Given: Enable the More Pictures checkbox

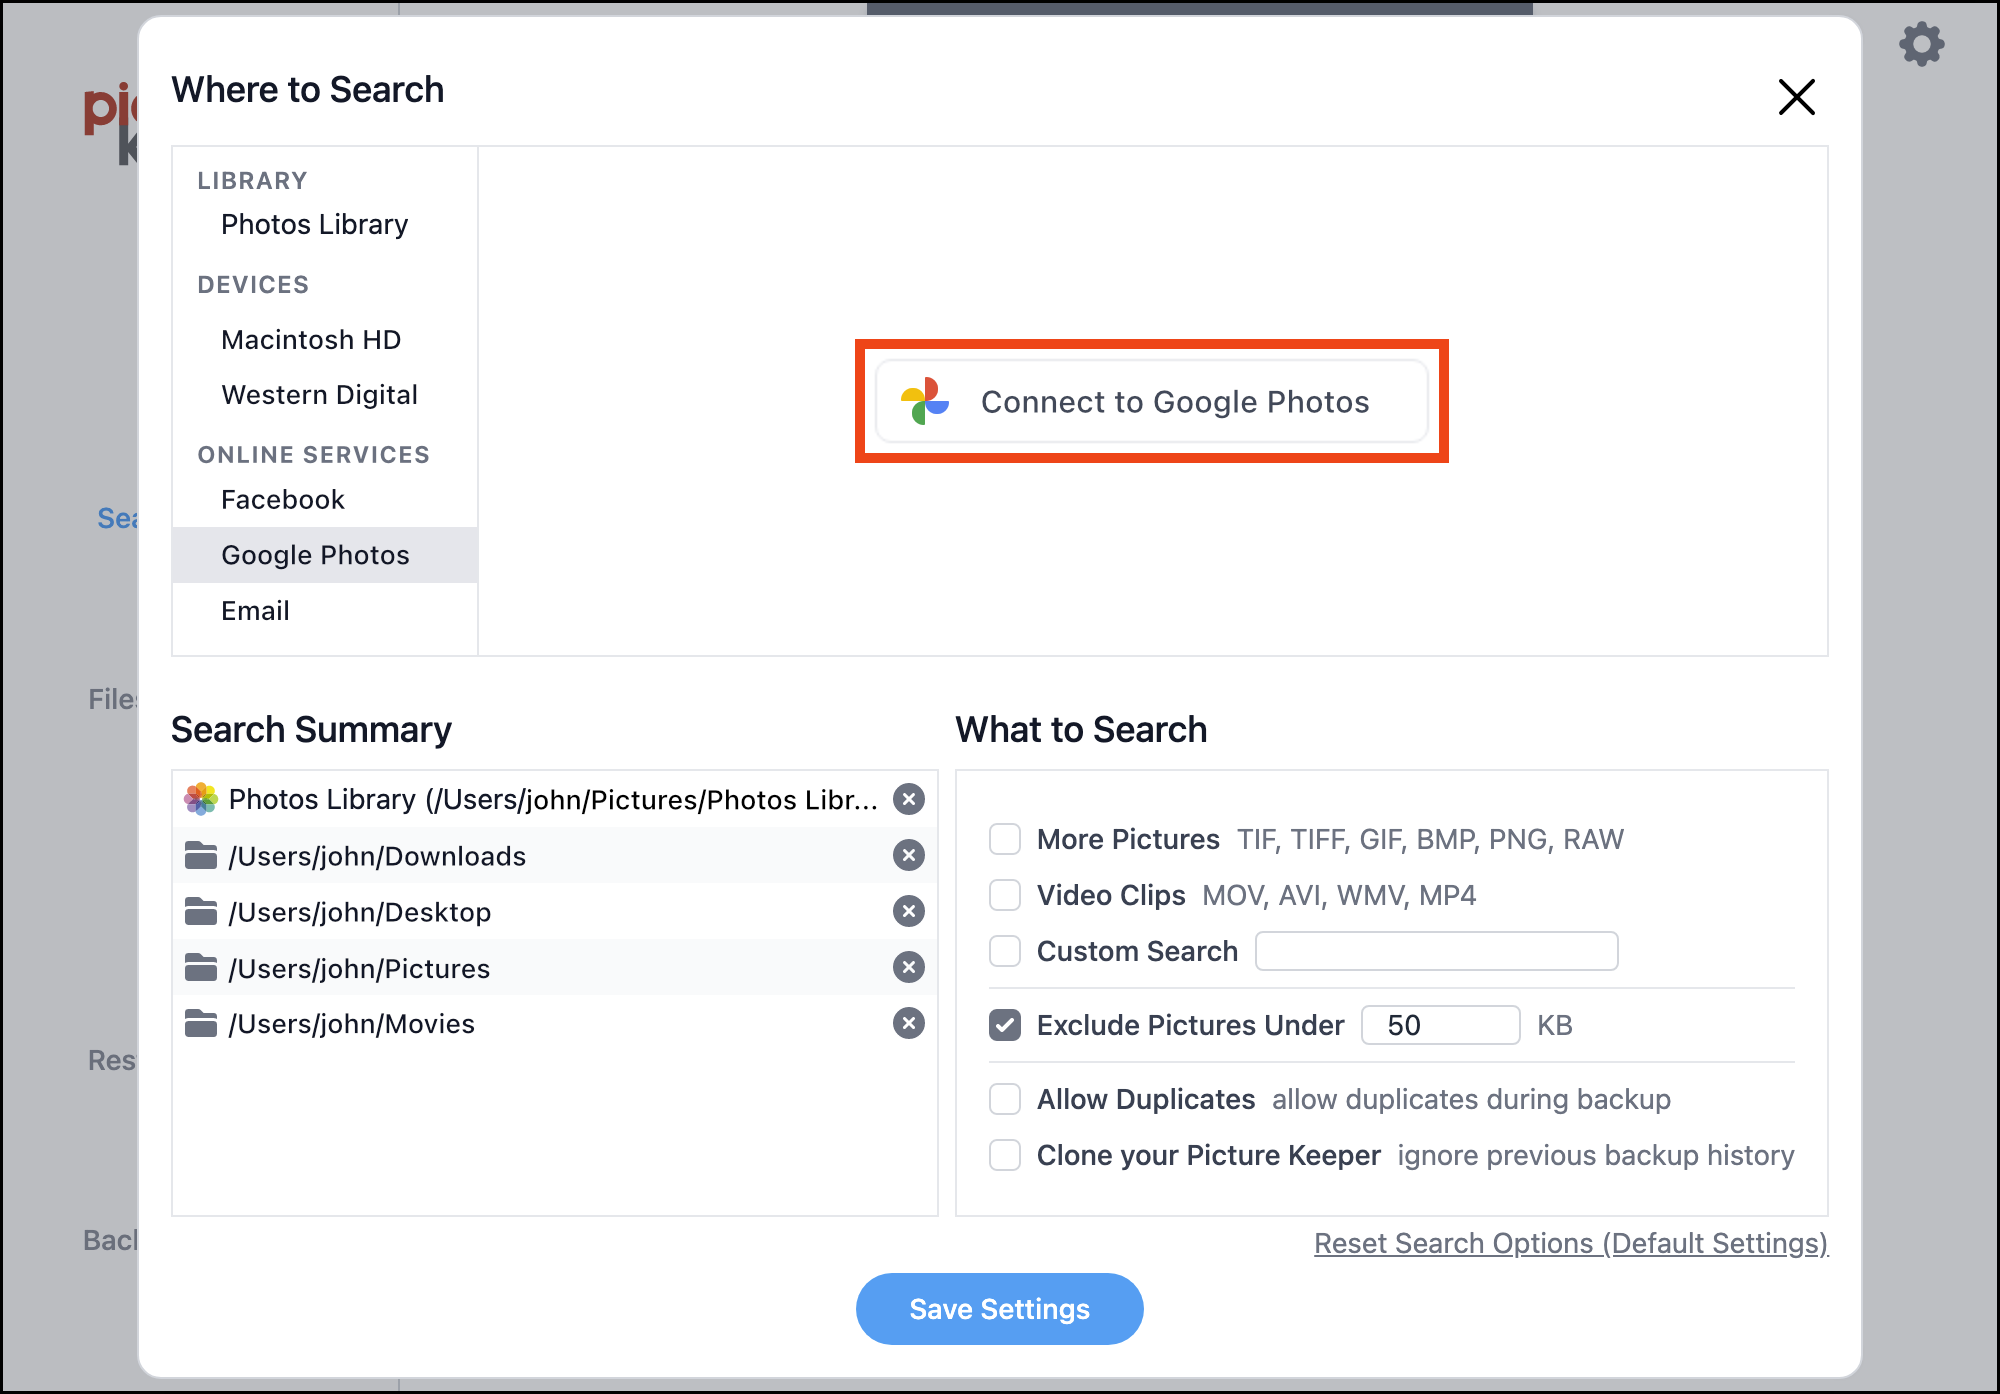Looking at the screenshot, I should pyautogui.click(x=1005, y=839).
